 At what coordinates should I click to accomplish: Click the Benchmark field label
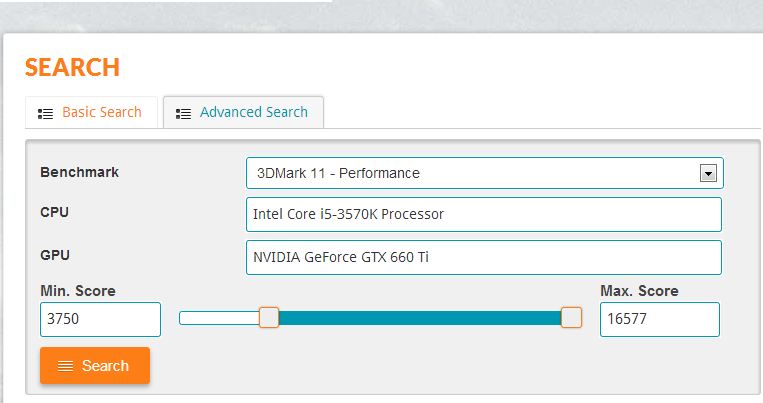79,172
